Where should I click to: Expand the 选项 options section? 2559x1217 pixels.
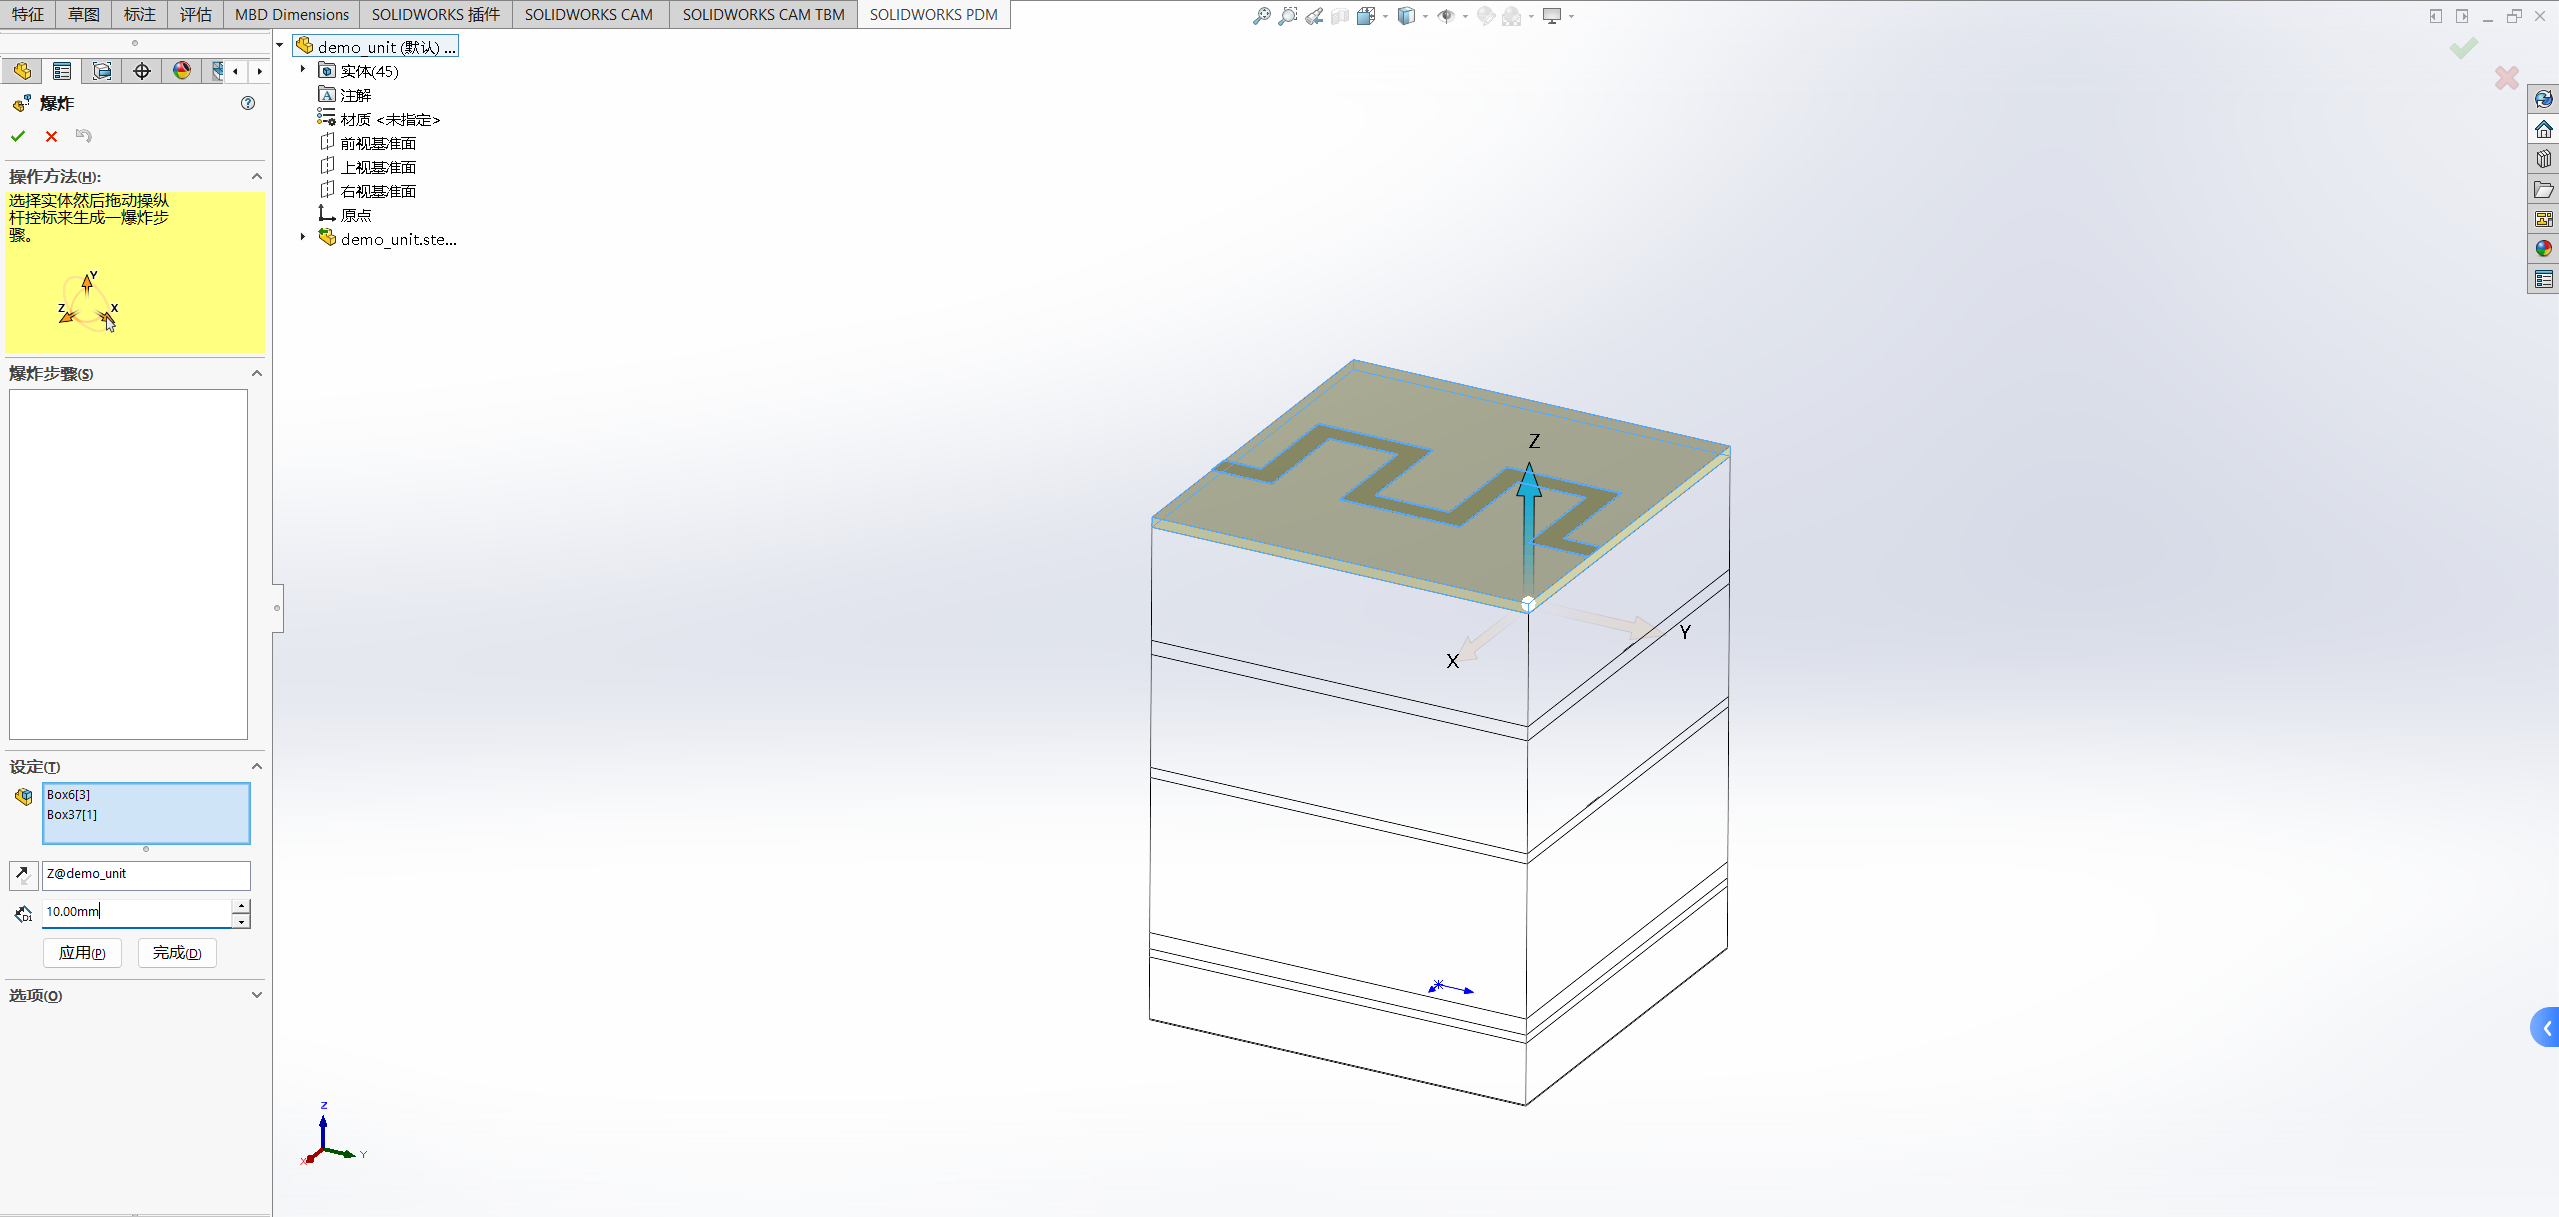pos(257,995)
